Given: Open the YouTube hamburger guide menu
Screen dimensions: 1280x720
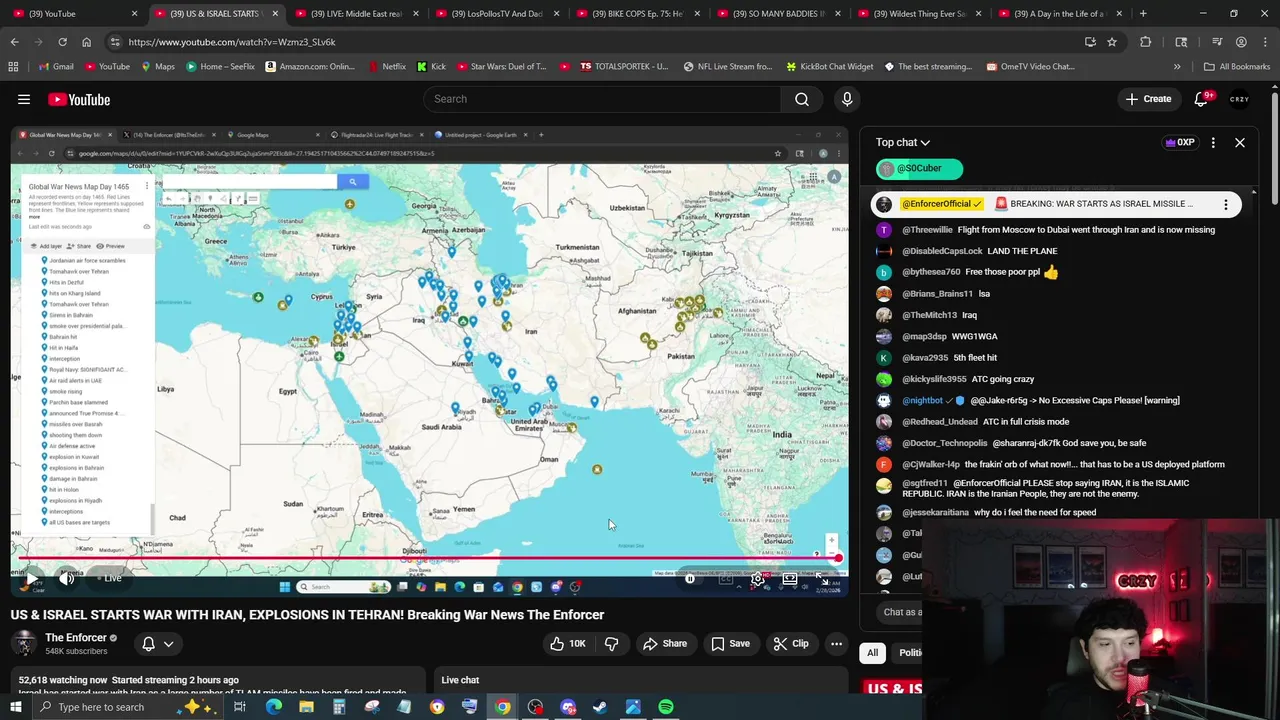Looking at the screenshot, I should point(24,99).
